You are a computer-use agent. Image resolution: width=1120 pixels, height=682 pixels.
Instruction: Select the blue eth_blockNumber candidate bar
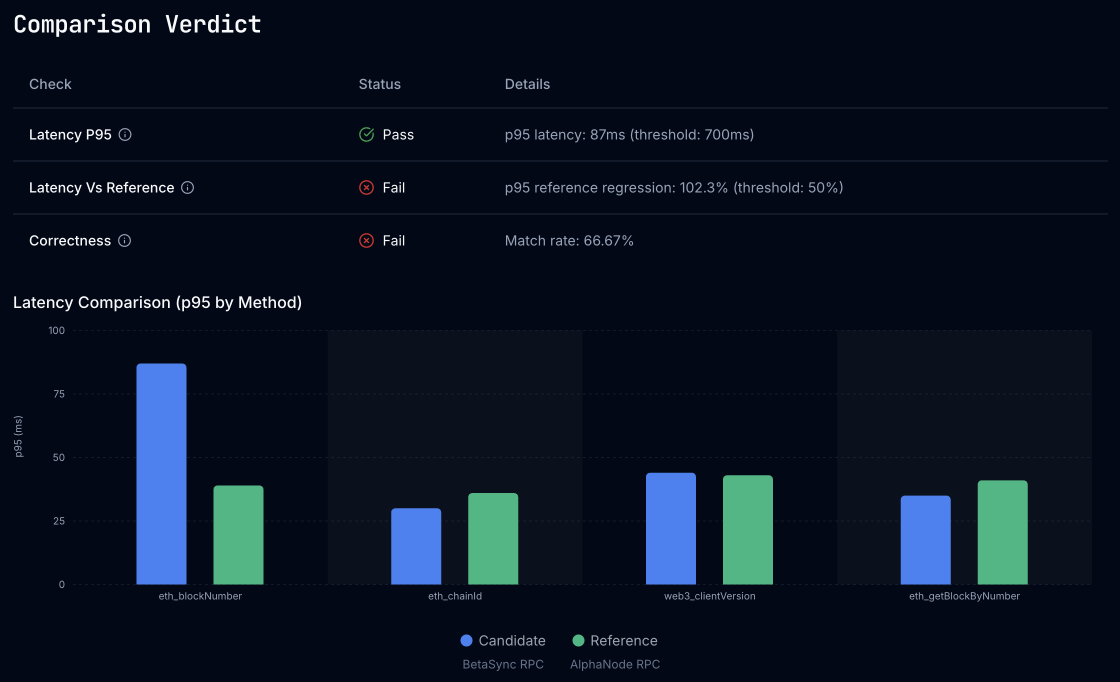click(x=161, y=474)
